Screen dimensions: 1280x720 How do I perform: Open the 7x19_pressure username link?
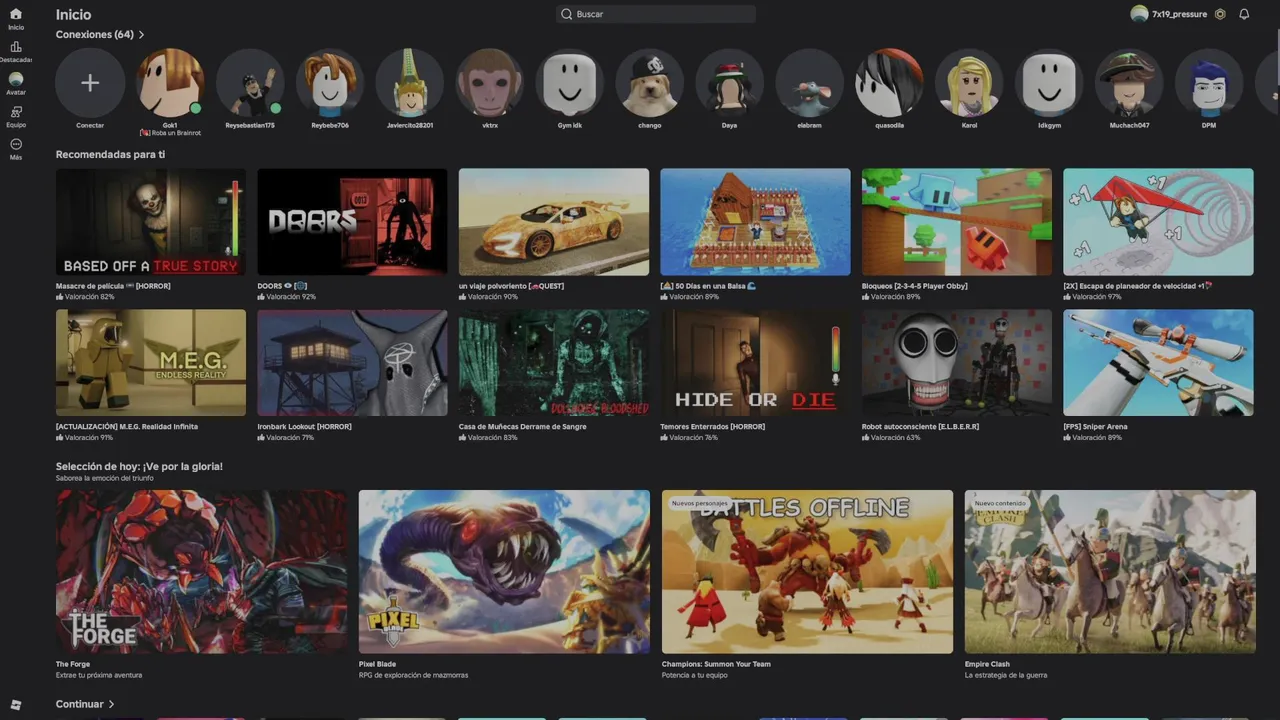[1179, 14]
